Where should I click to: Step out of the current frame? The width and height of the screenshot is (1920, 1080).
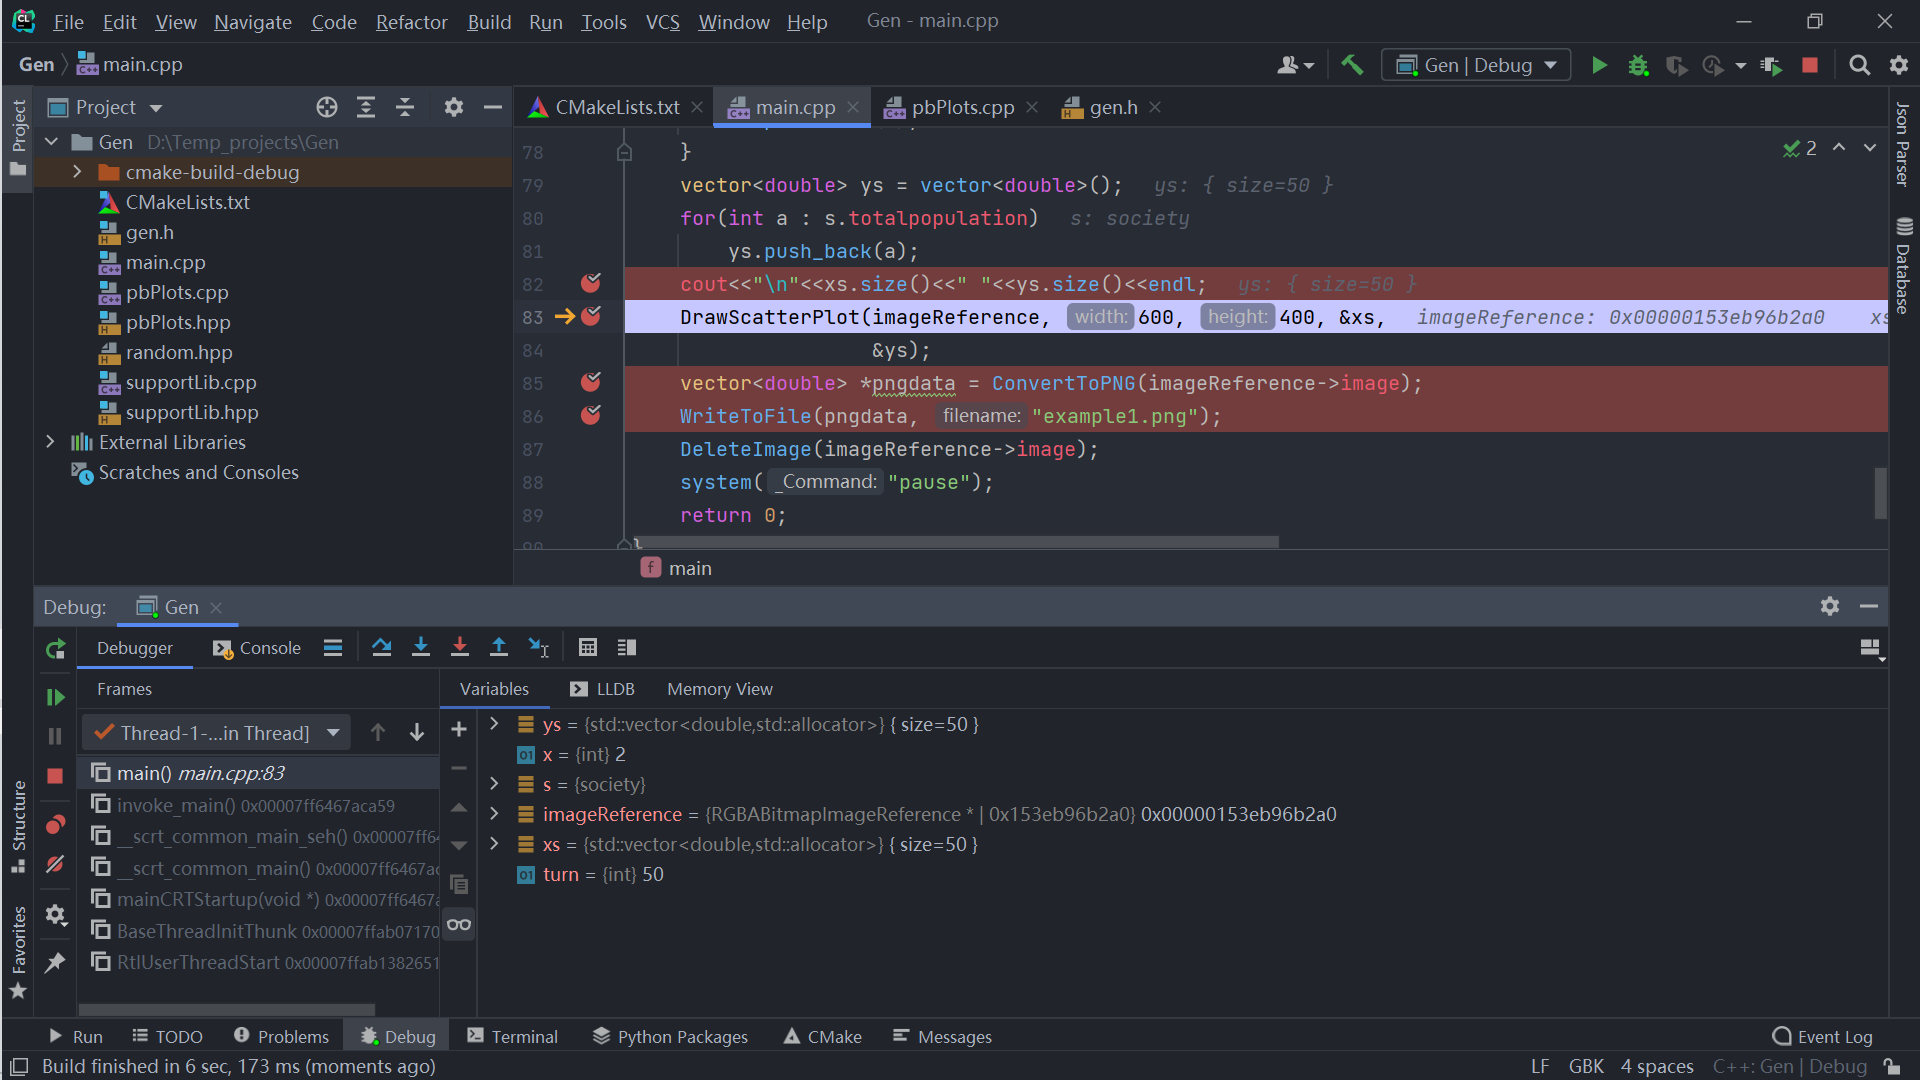pos(499,647)
